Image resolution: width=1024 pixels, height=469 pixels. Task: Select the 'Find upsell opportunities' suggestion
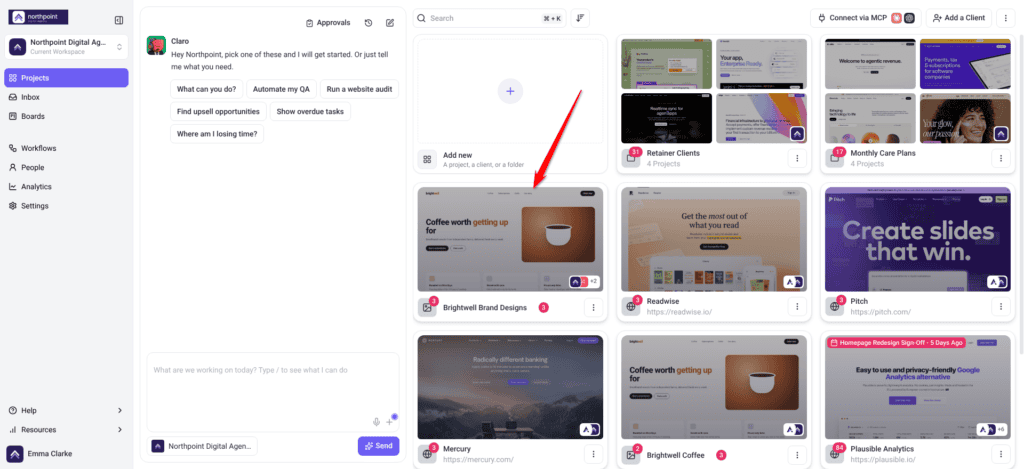point(218,112)
